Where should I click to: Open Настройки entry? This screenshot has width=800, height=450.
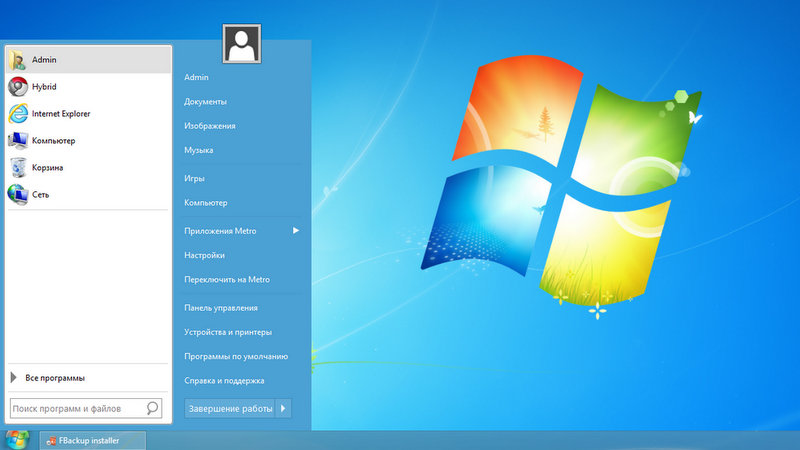[x=204, y=255]
